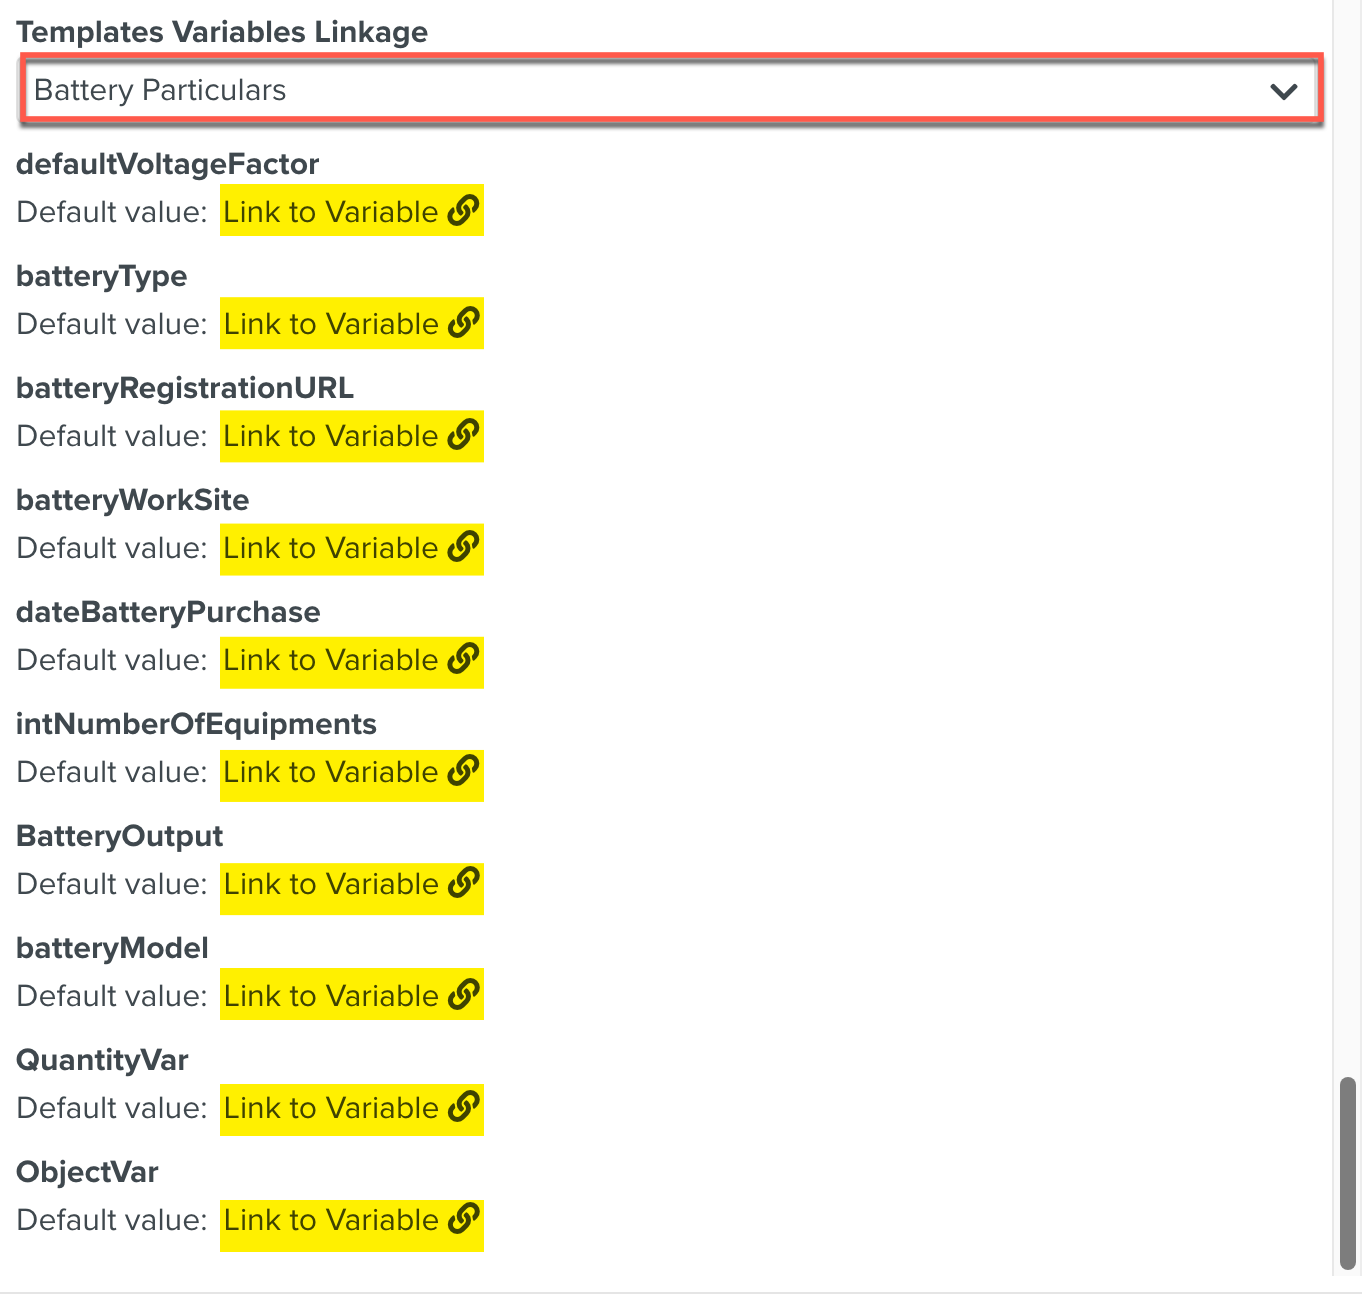Click the chain link icon for defaultVoltageFactor
The width and height of the screenshot is (1362, 1298).
pos(464,211)
